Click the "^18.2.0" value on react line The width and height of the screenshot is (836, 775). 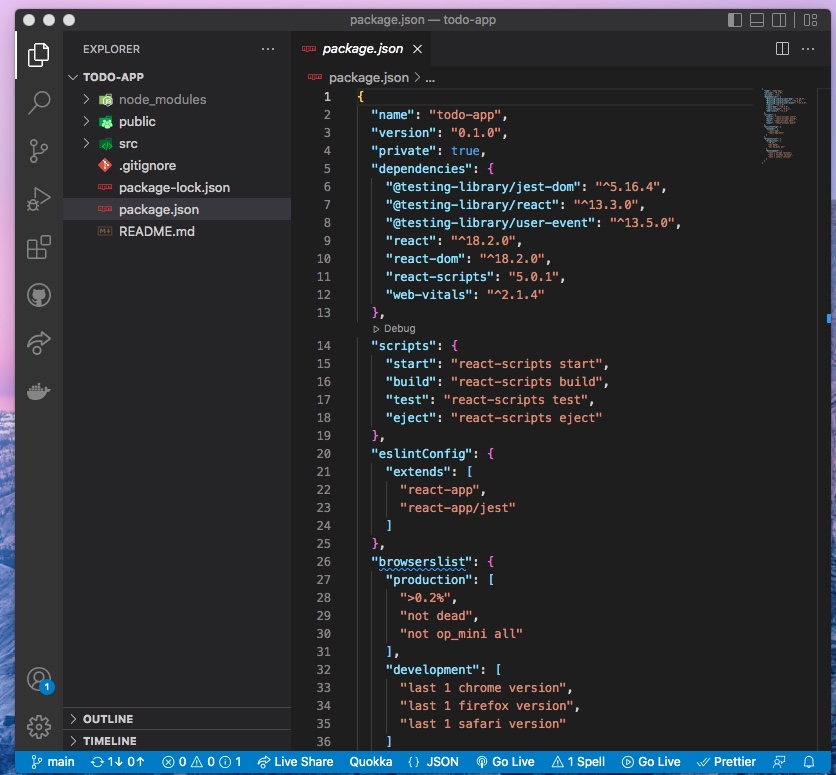483,241
